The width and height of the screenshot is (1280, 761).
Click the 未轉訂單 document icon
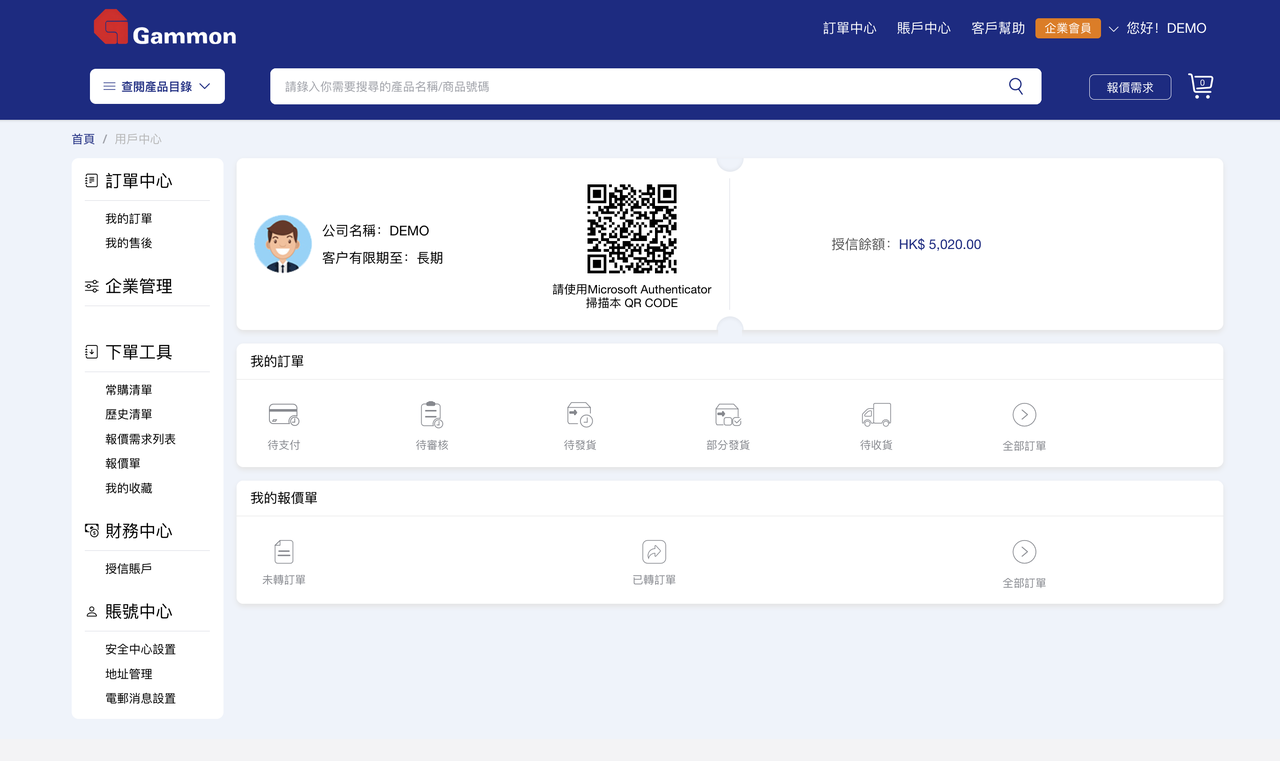tap(284, 552)
